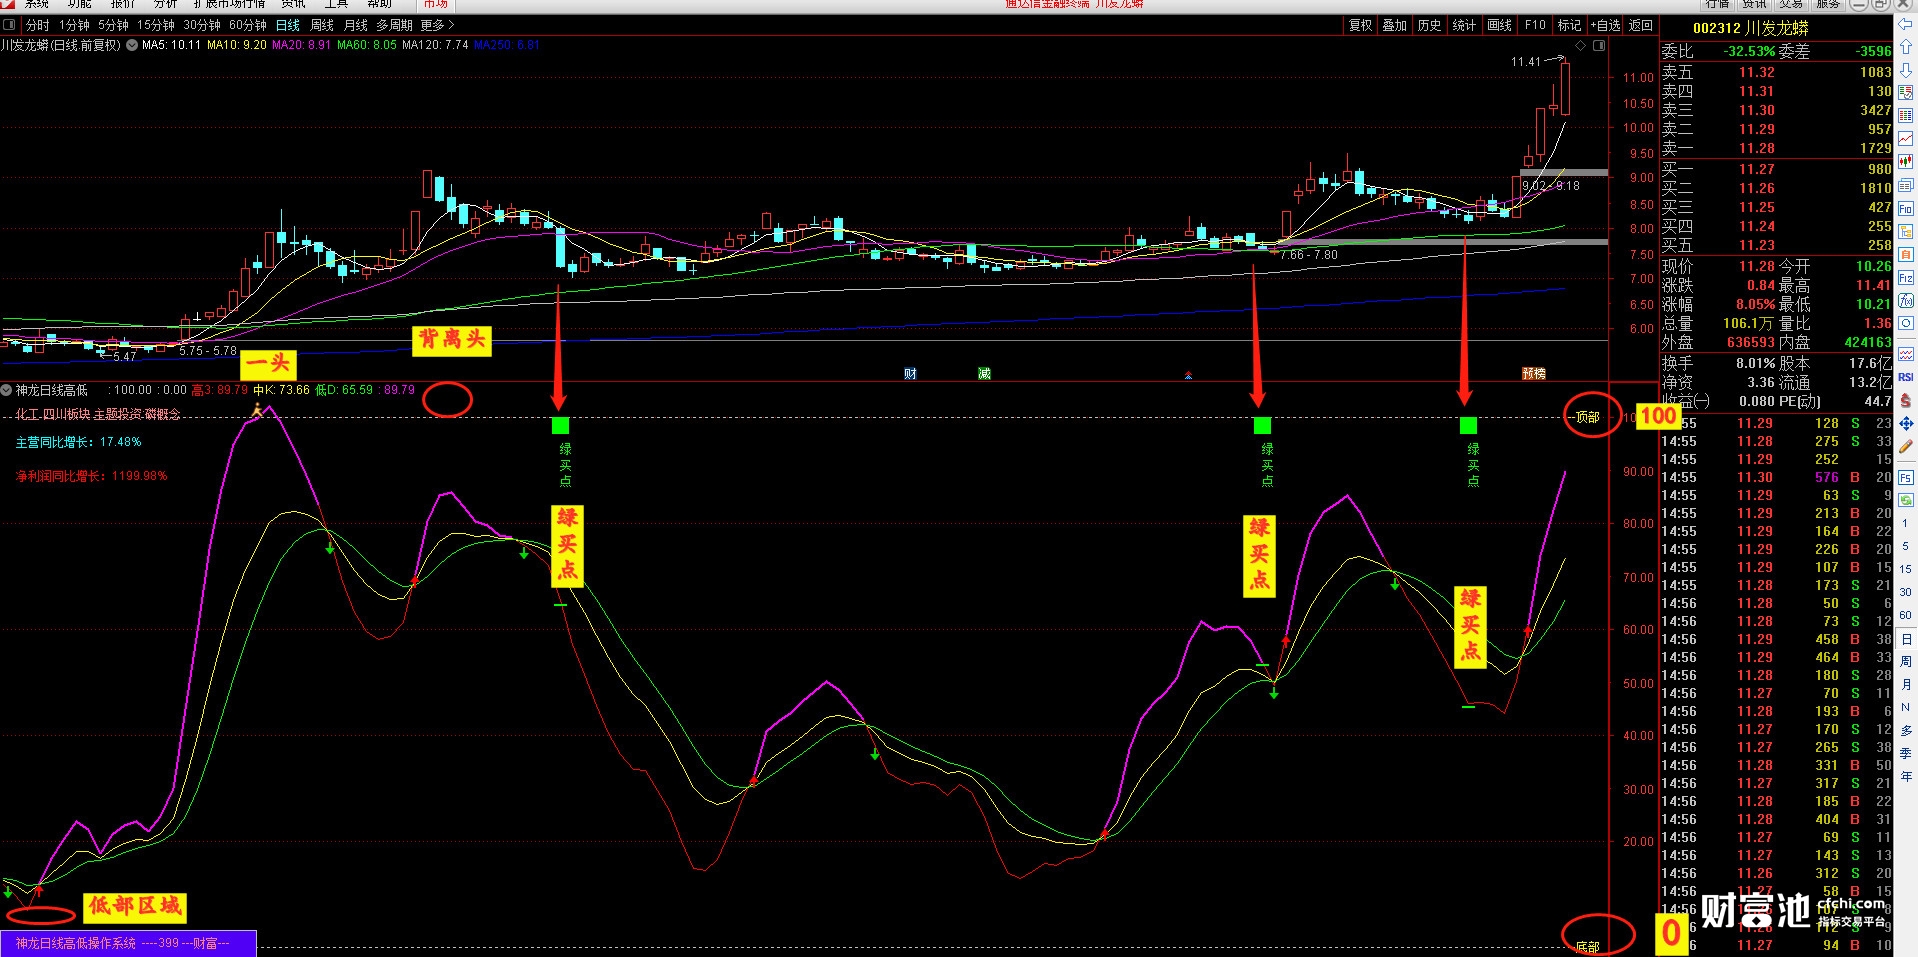Image resolution: width=1918 pixels, height=957 pixels.
Task: Select the 分时 intraday tab
Action: [37, 25]
